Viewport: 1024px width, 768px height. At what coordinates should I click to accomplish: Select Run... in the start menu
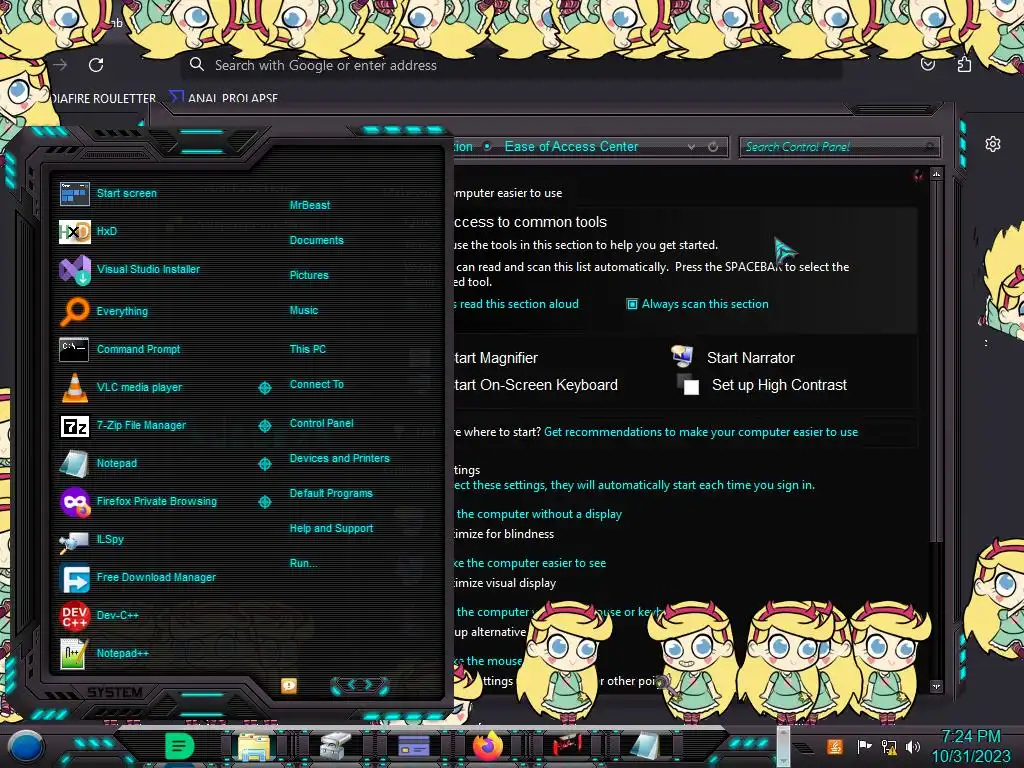tap(303, 564)
